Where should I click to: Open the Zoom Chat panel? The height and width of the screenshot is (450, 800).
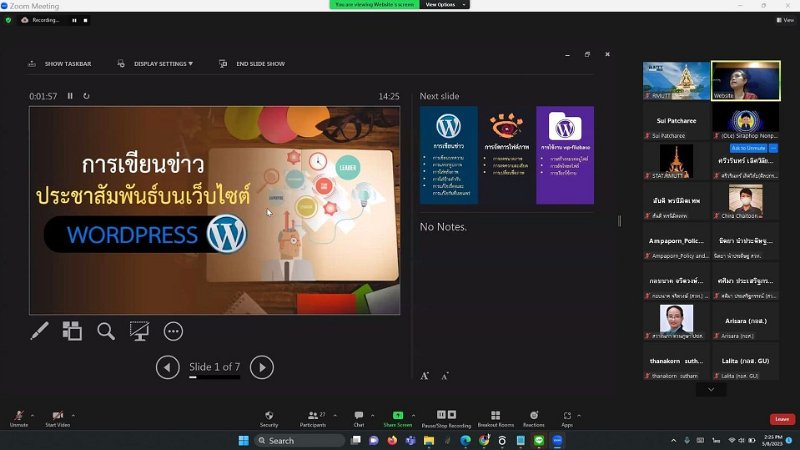[x=359, y=418]
